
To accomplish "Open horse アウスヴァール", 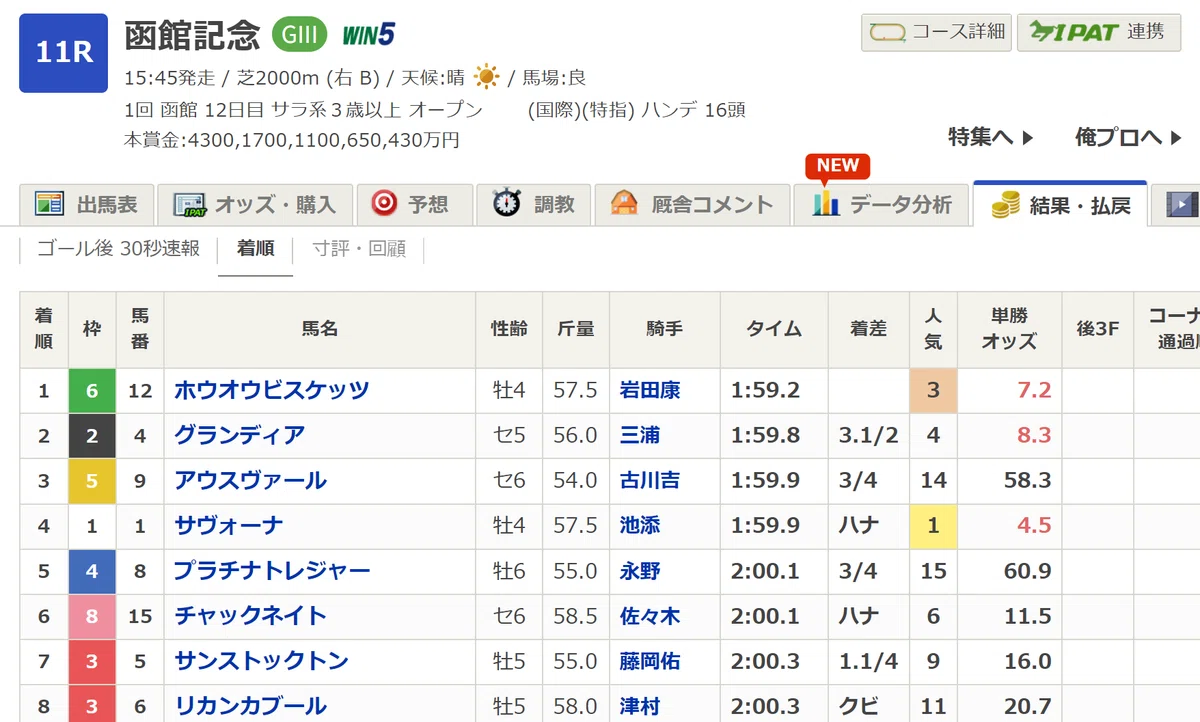I will [250, 480].
